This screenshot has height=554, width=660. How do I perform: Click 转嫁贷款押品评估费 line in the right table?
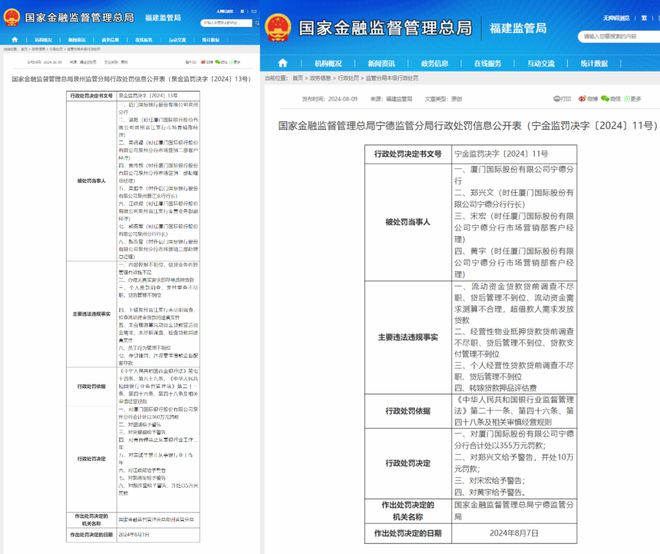pyautogui.click(x=495, y=388)
